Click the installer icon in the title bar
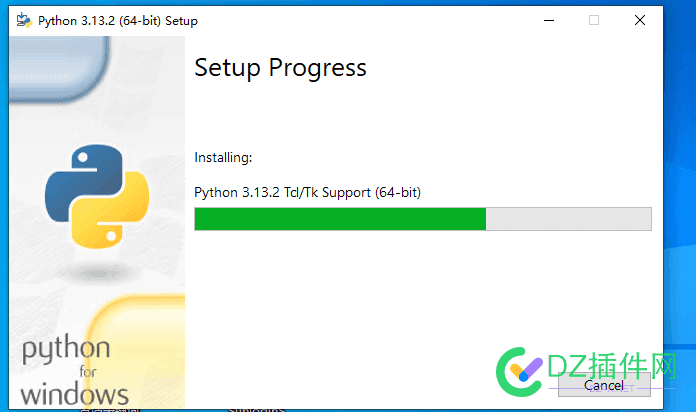The height and width of the screenshot is (412, 696). coord(24,20)
